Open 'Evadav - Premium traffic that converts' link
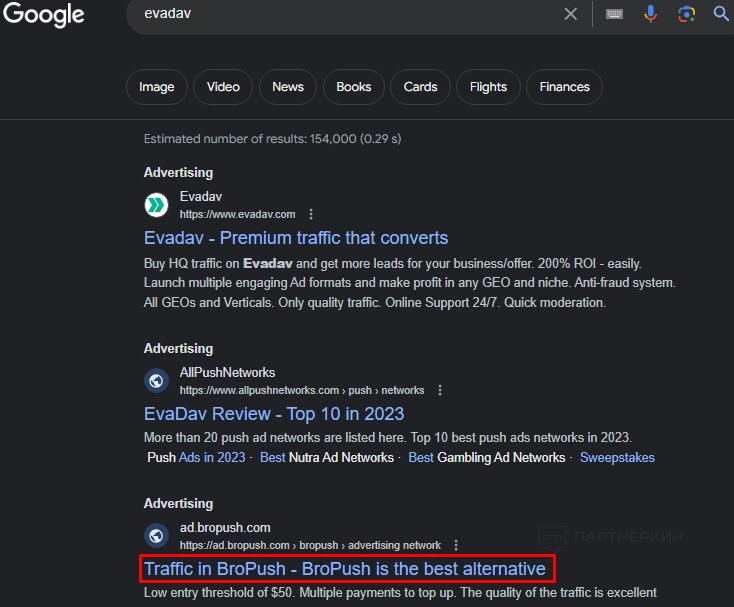Viewport: 734px width, 607px height. point(296,238)
